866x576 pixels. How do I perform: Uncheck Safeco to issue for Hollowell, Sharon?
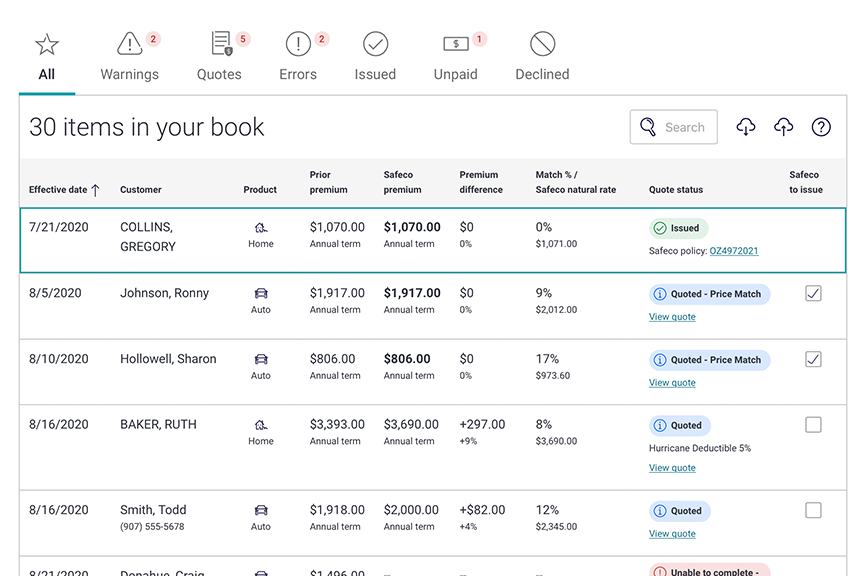pos(813,359)
